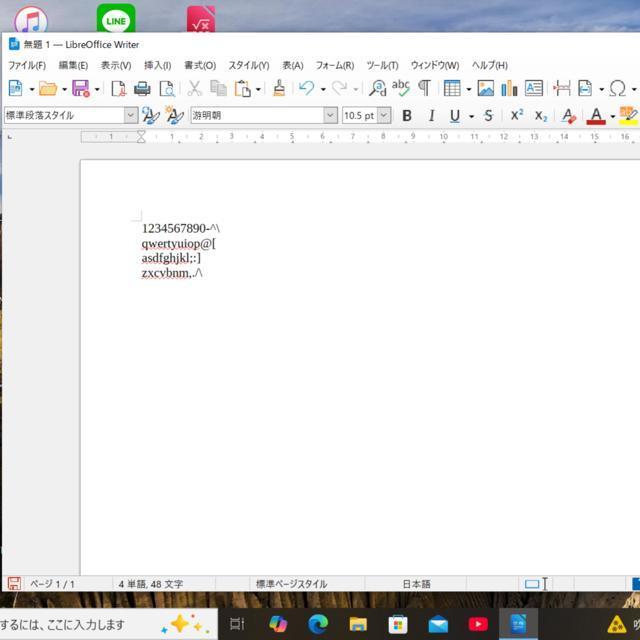Toggle Italic formatting

point(431,116)
